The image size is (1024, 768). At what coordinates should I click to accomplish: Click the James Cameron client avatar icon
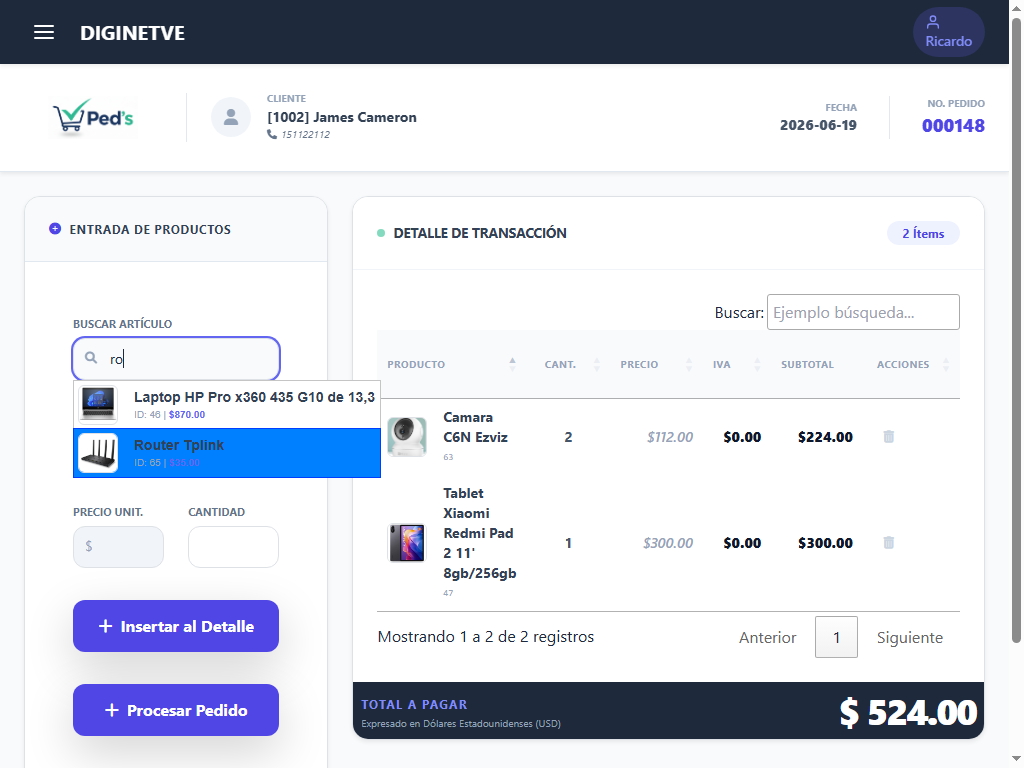coord(231,117)
